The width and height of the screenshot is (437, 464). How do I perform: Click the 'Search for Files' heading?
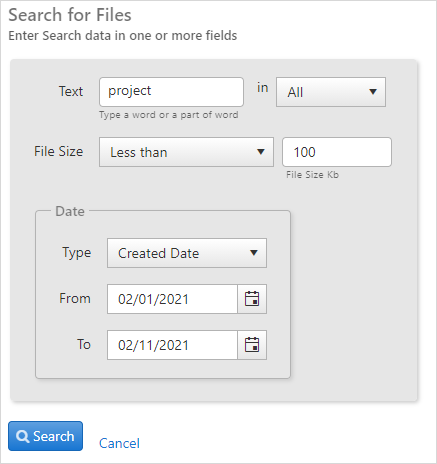click(x=70, y=15)
